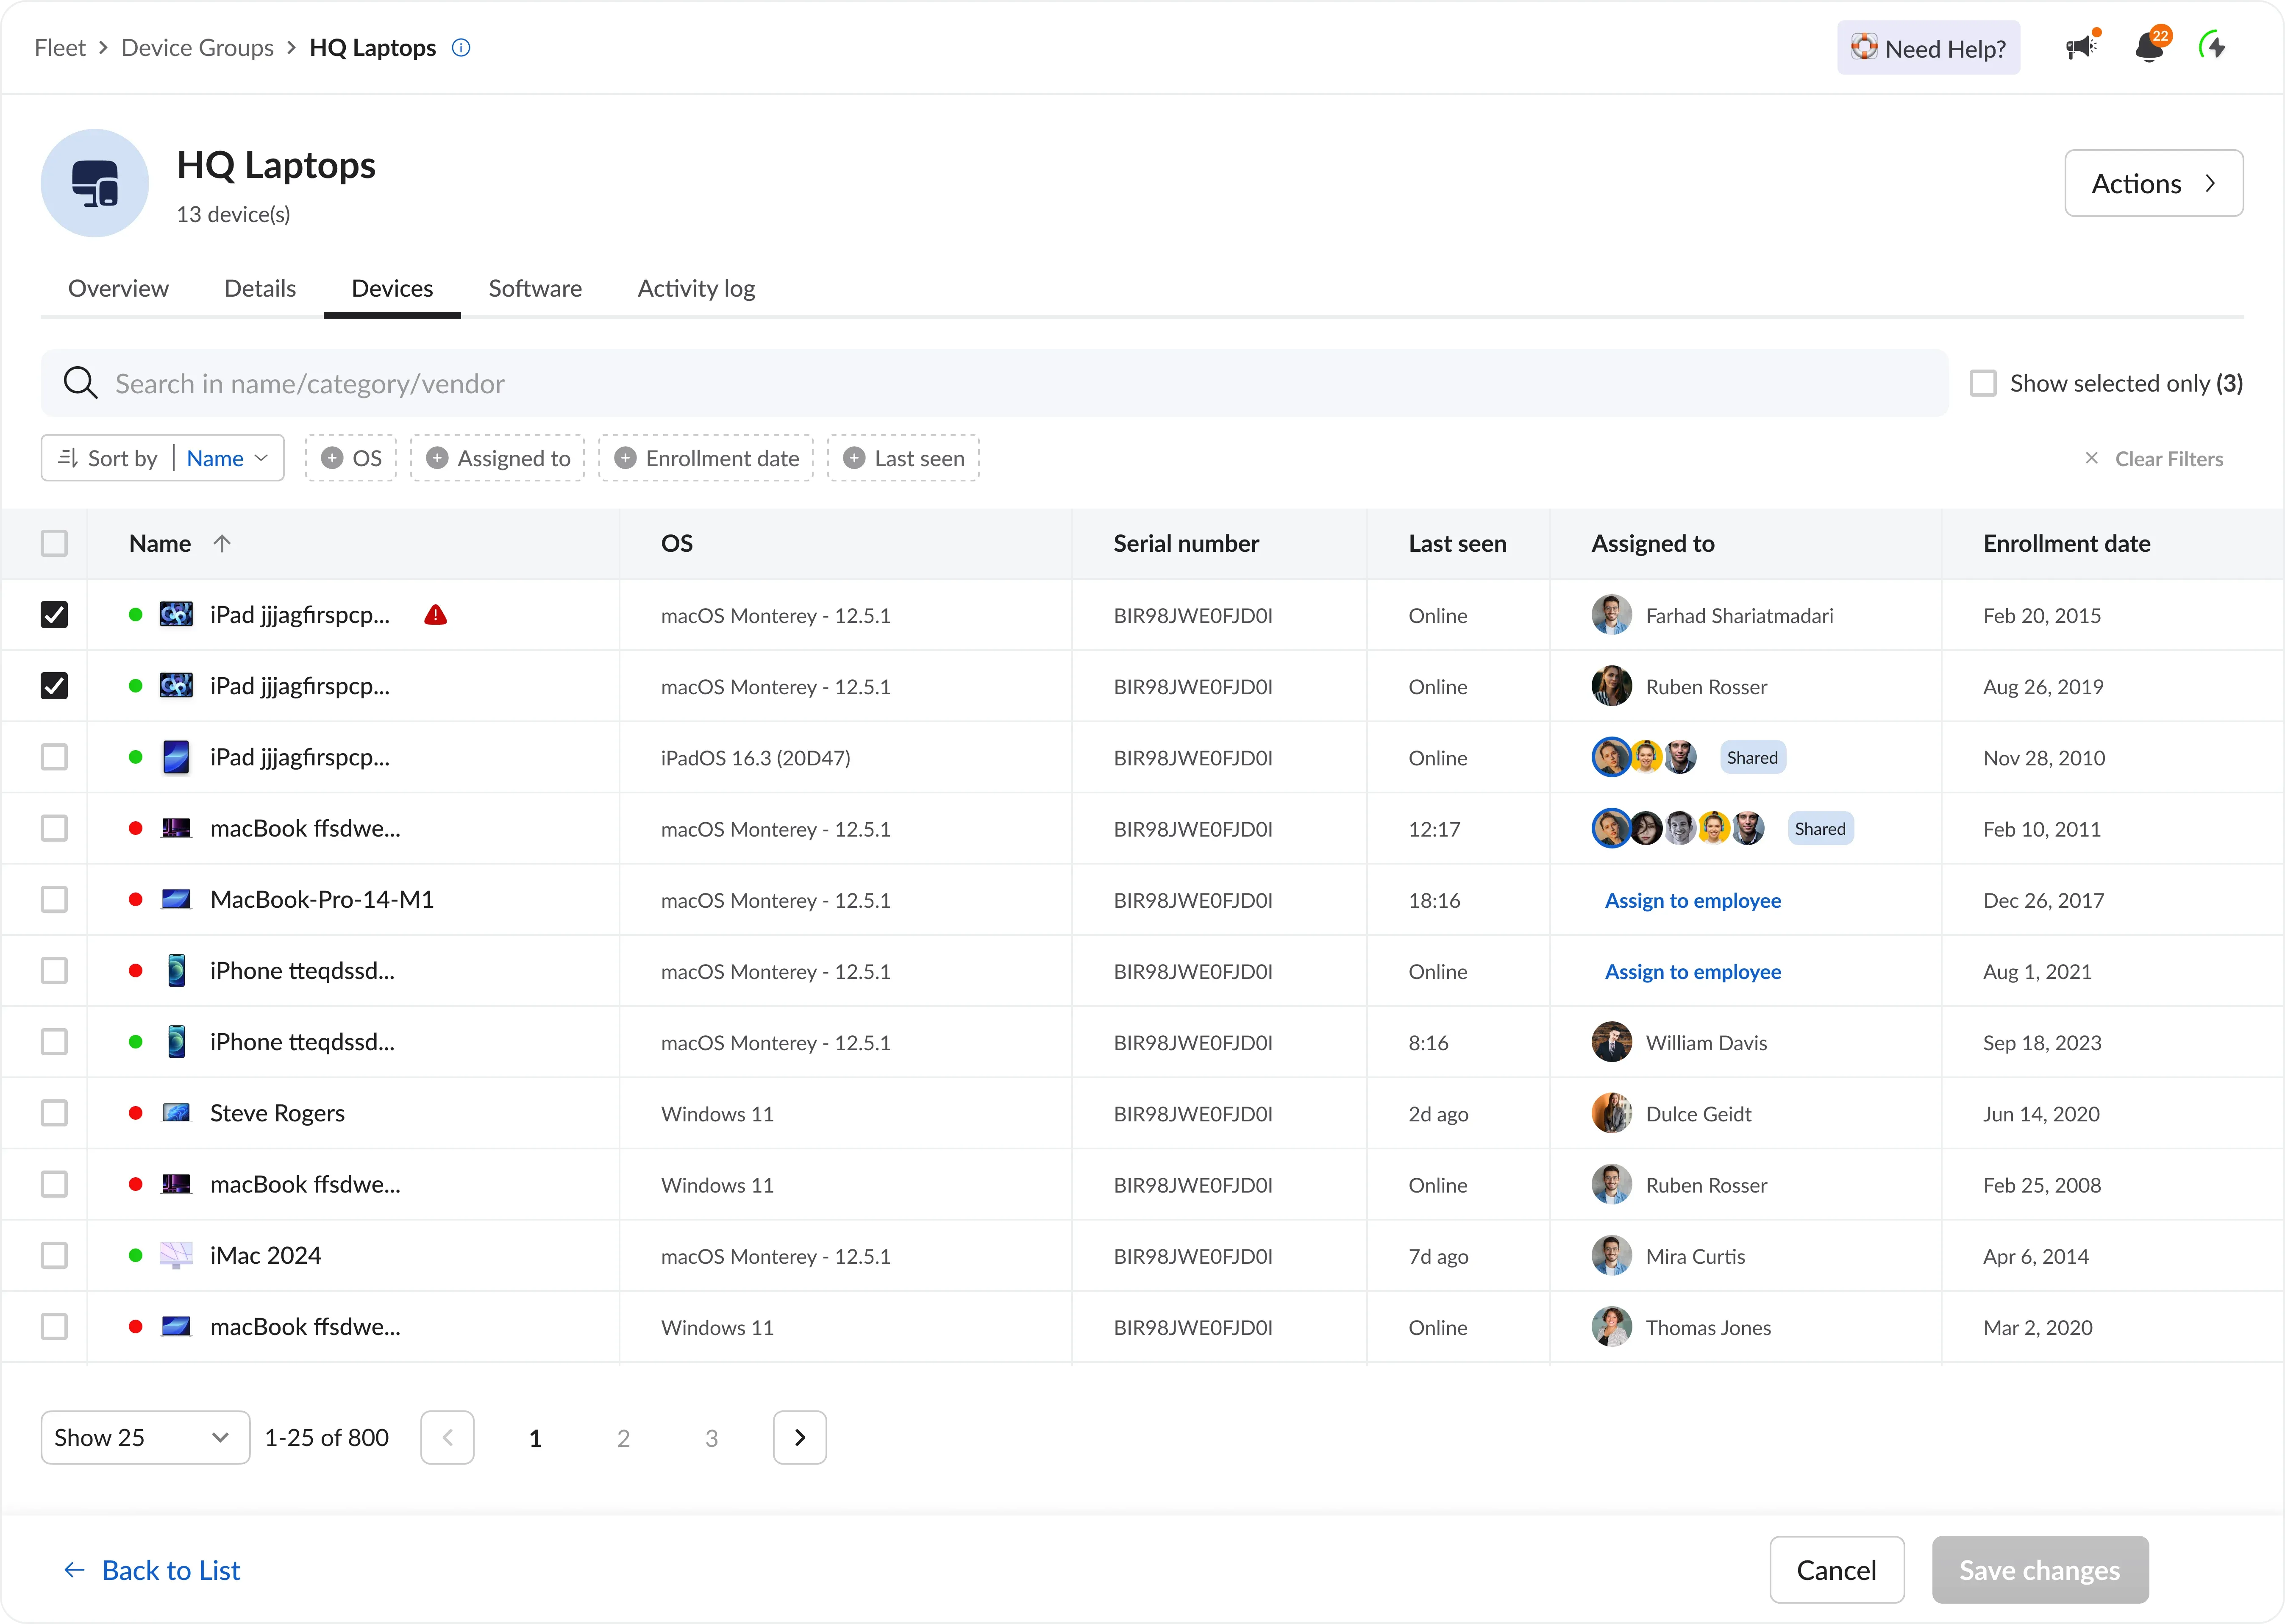Click the plus icon on OS filter

(x=332, y=458)
